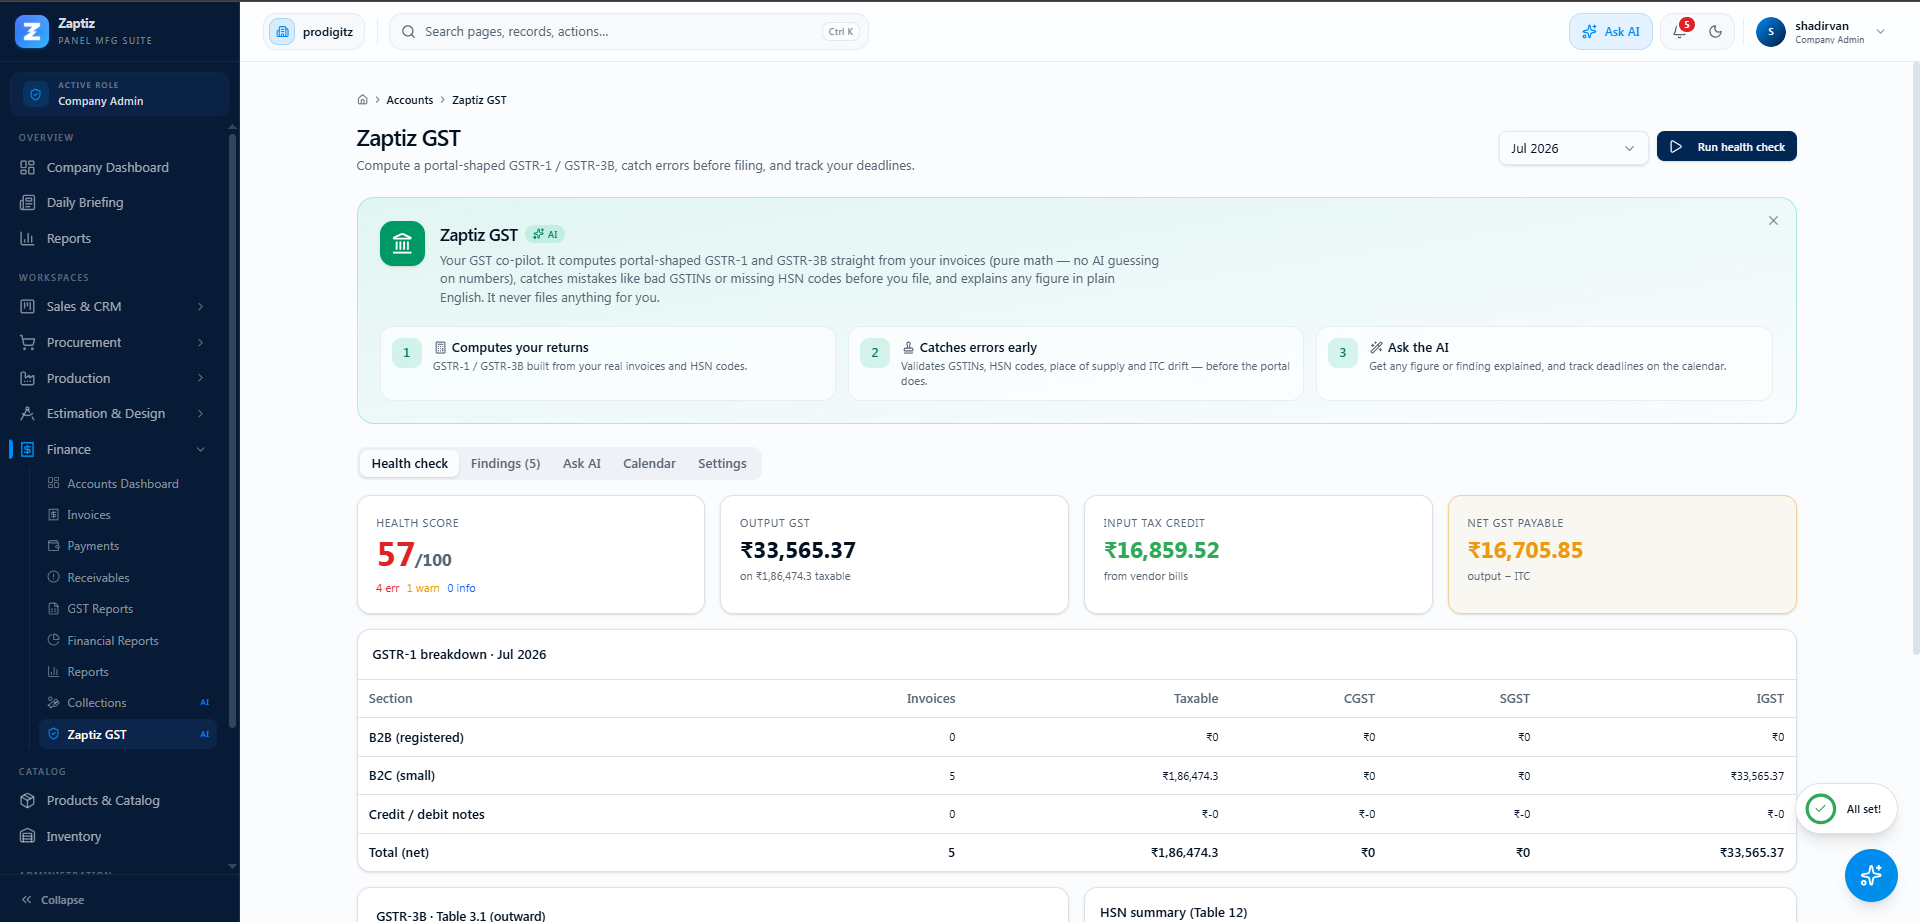Open the floating AI assistant button
The width and height of the screenshot is (1920, 922).
pyautogui.click(x=1871, y=876)
